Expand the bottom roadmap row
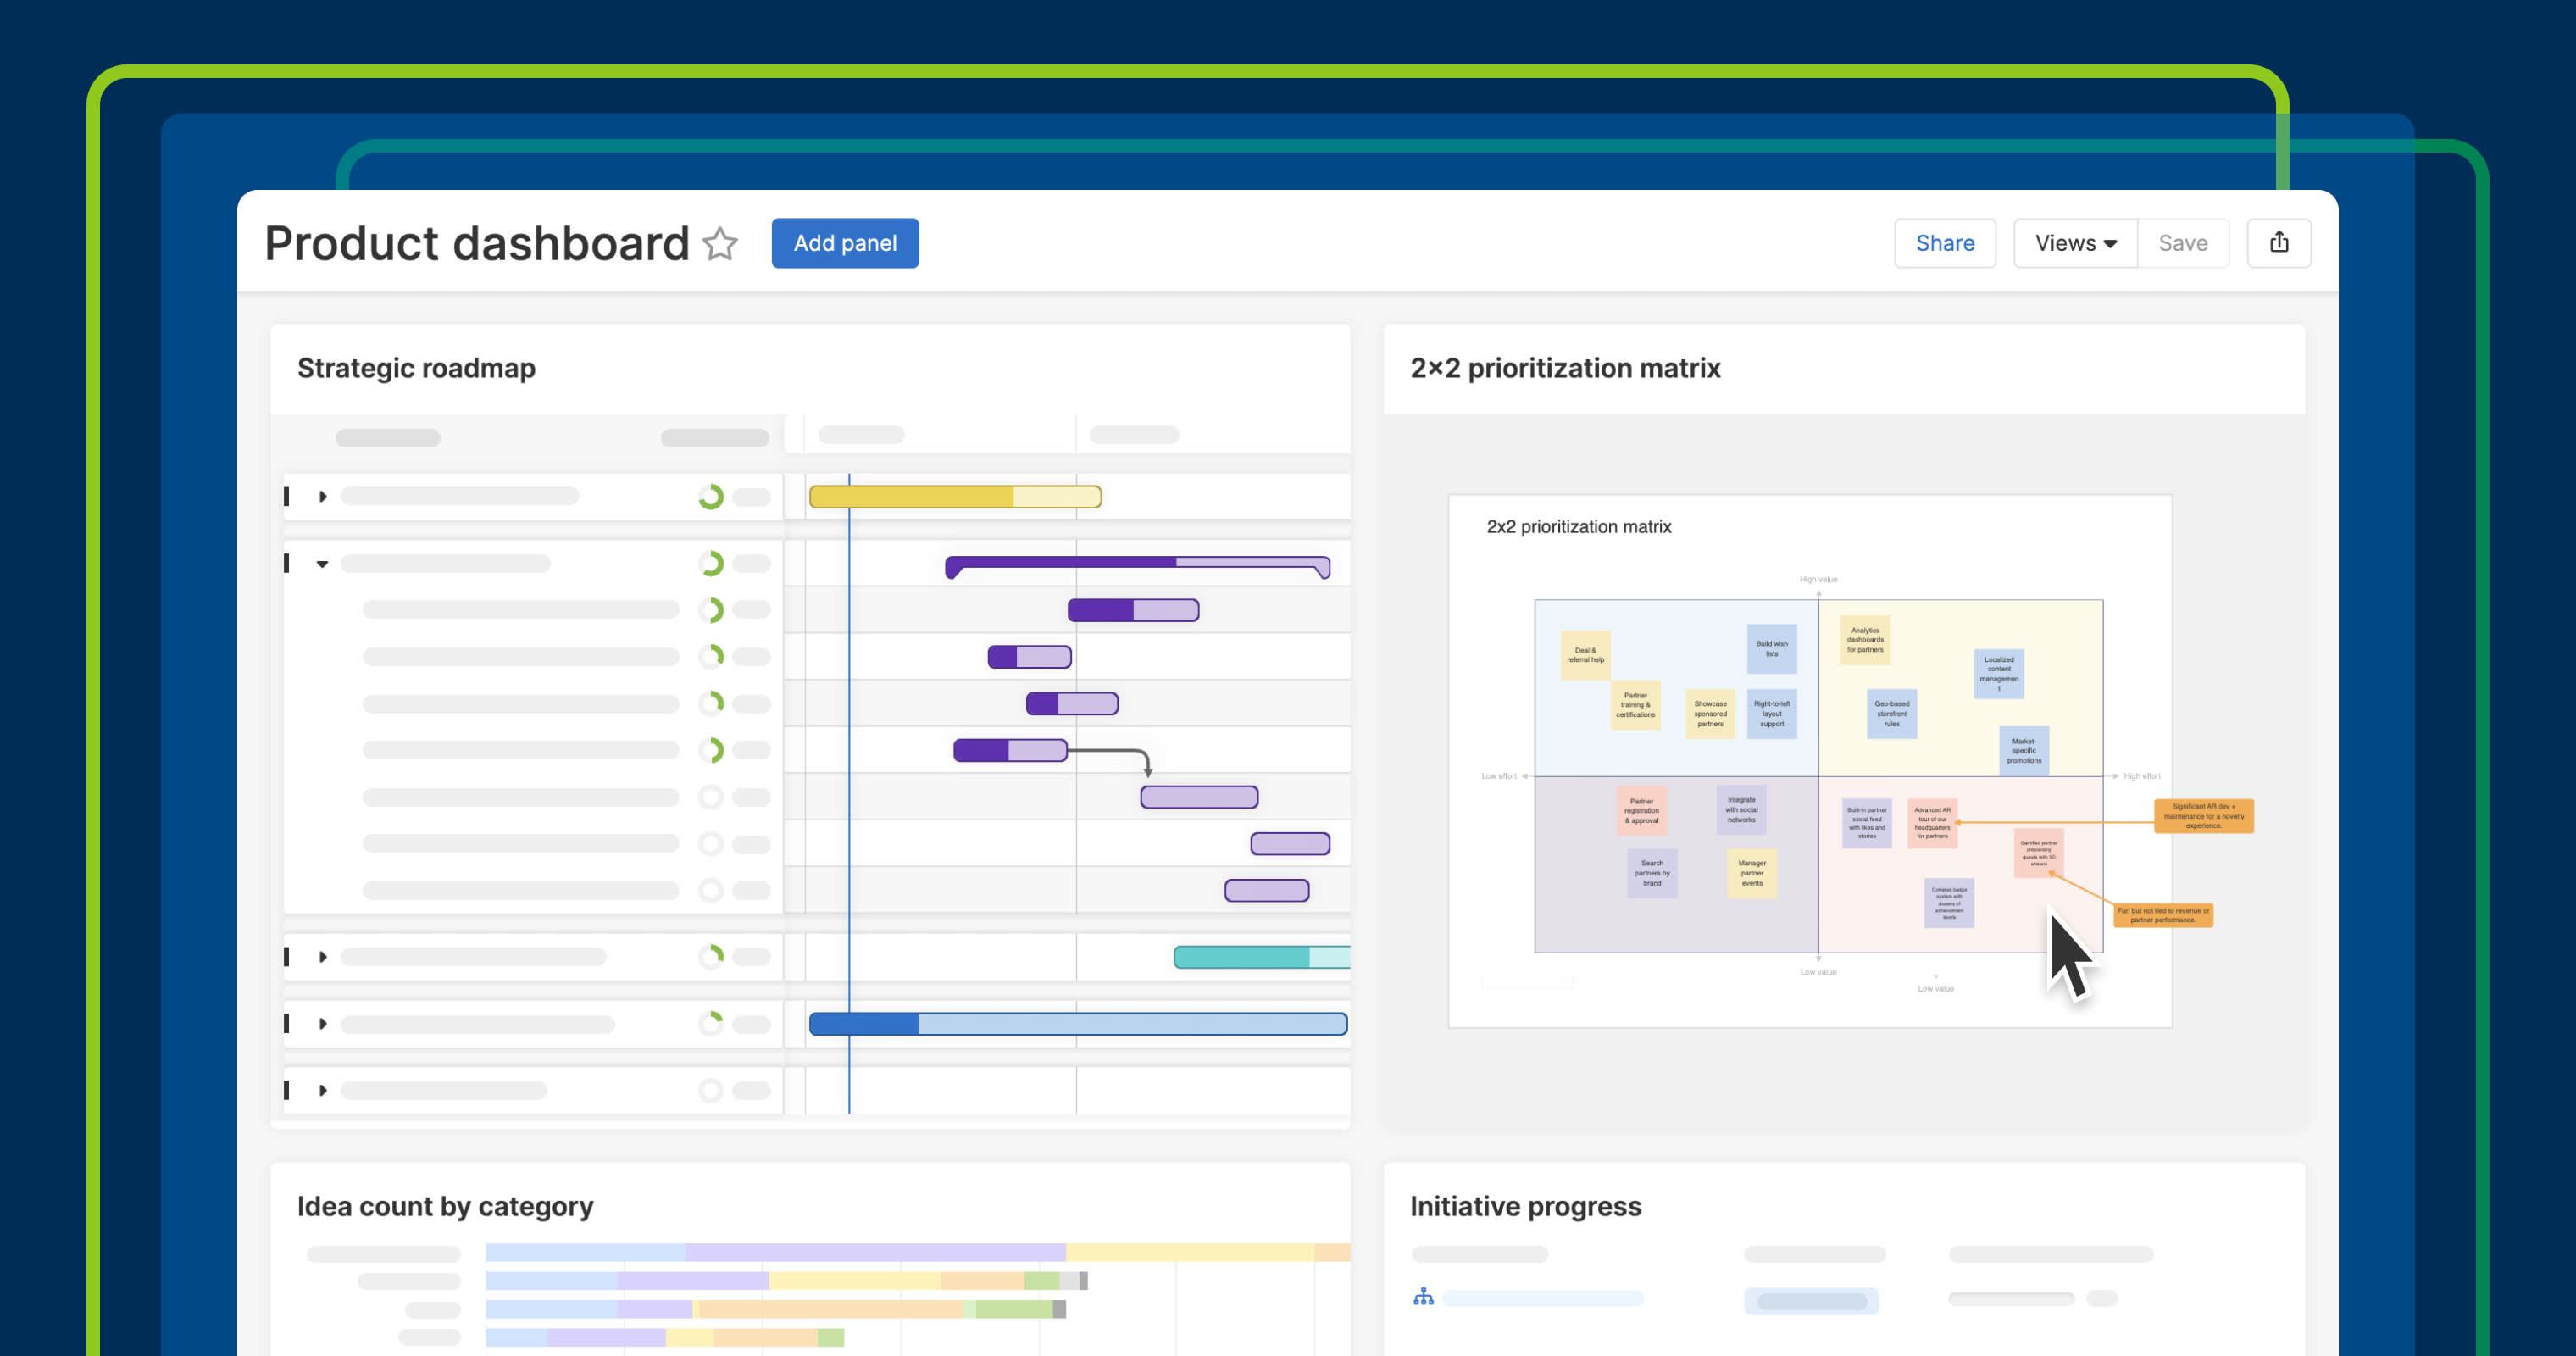 [322, 1092]
